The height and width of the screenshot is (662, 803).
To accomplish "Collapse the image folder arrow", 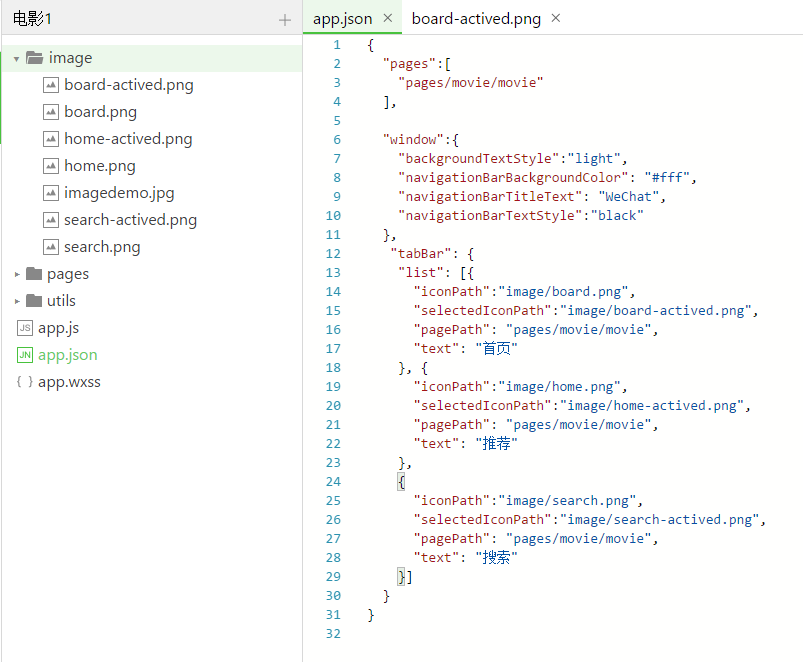I will (17, 59).
